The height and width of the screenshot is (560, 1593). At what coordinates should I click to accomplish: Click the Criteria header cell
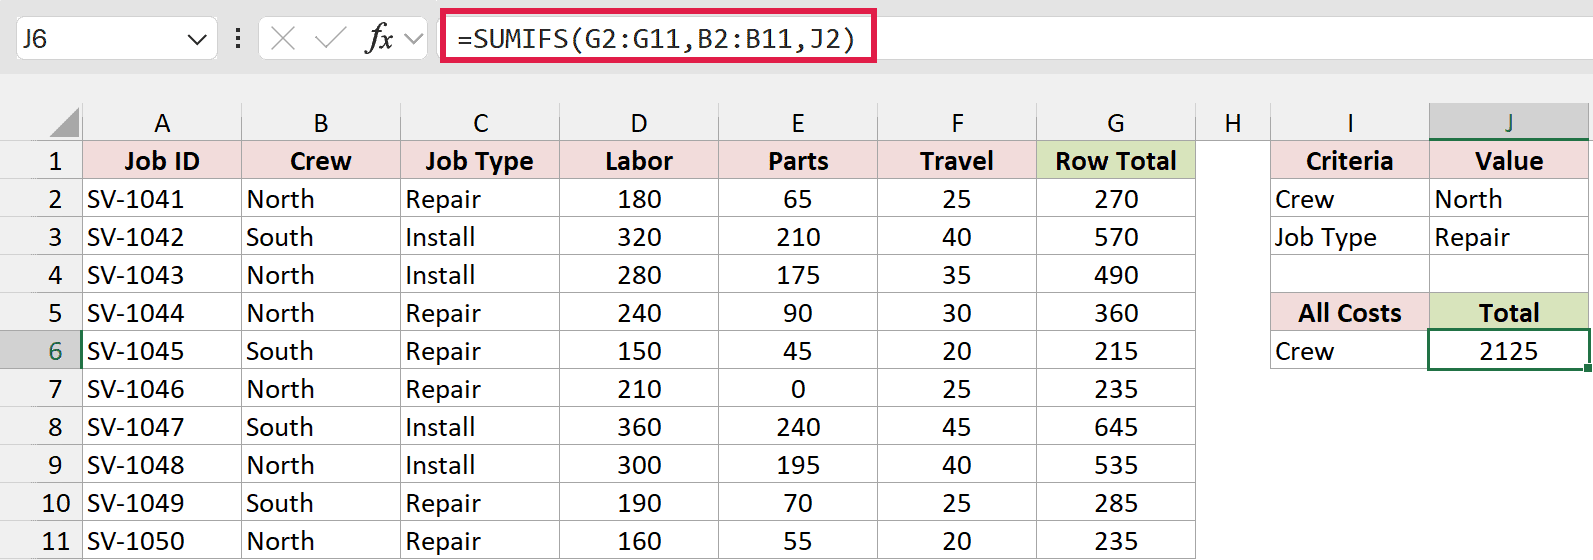[1350, 161]
